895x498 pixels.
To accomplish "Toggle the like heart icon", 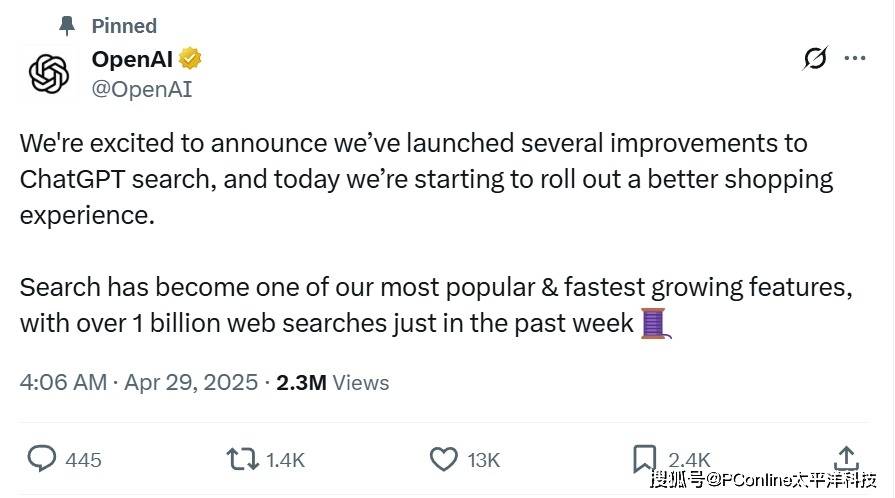I will click(443, 459).
